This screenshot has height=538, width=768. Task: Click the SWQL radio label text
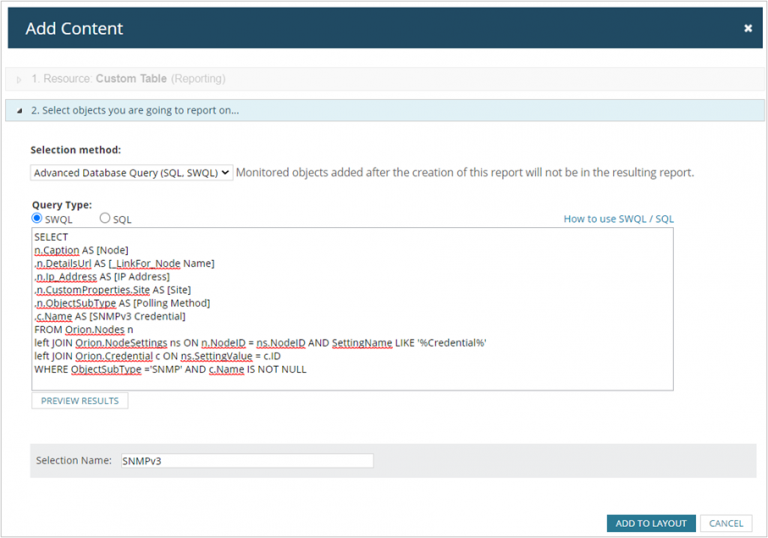point(58,220)
